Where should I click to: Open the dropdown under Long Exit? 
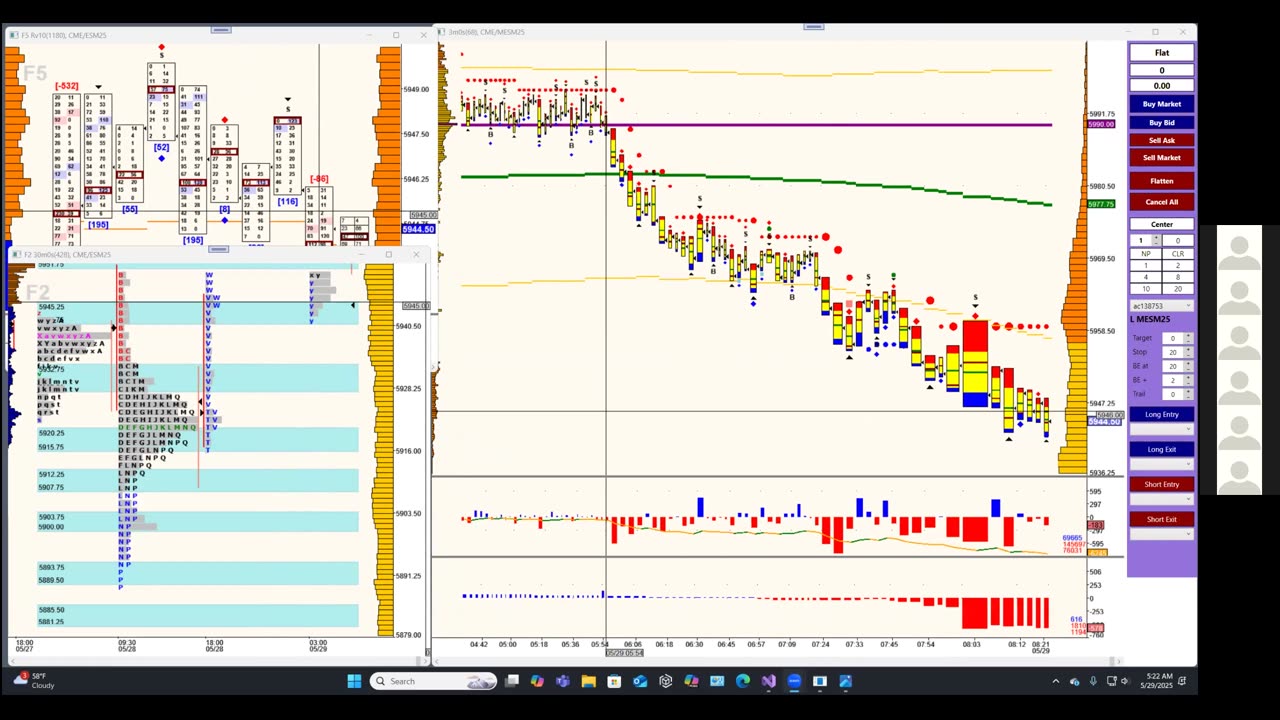click(x=1161, y=464)
